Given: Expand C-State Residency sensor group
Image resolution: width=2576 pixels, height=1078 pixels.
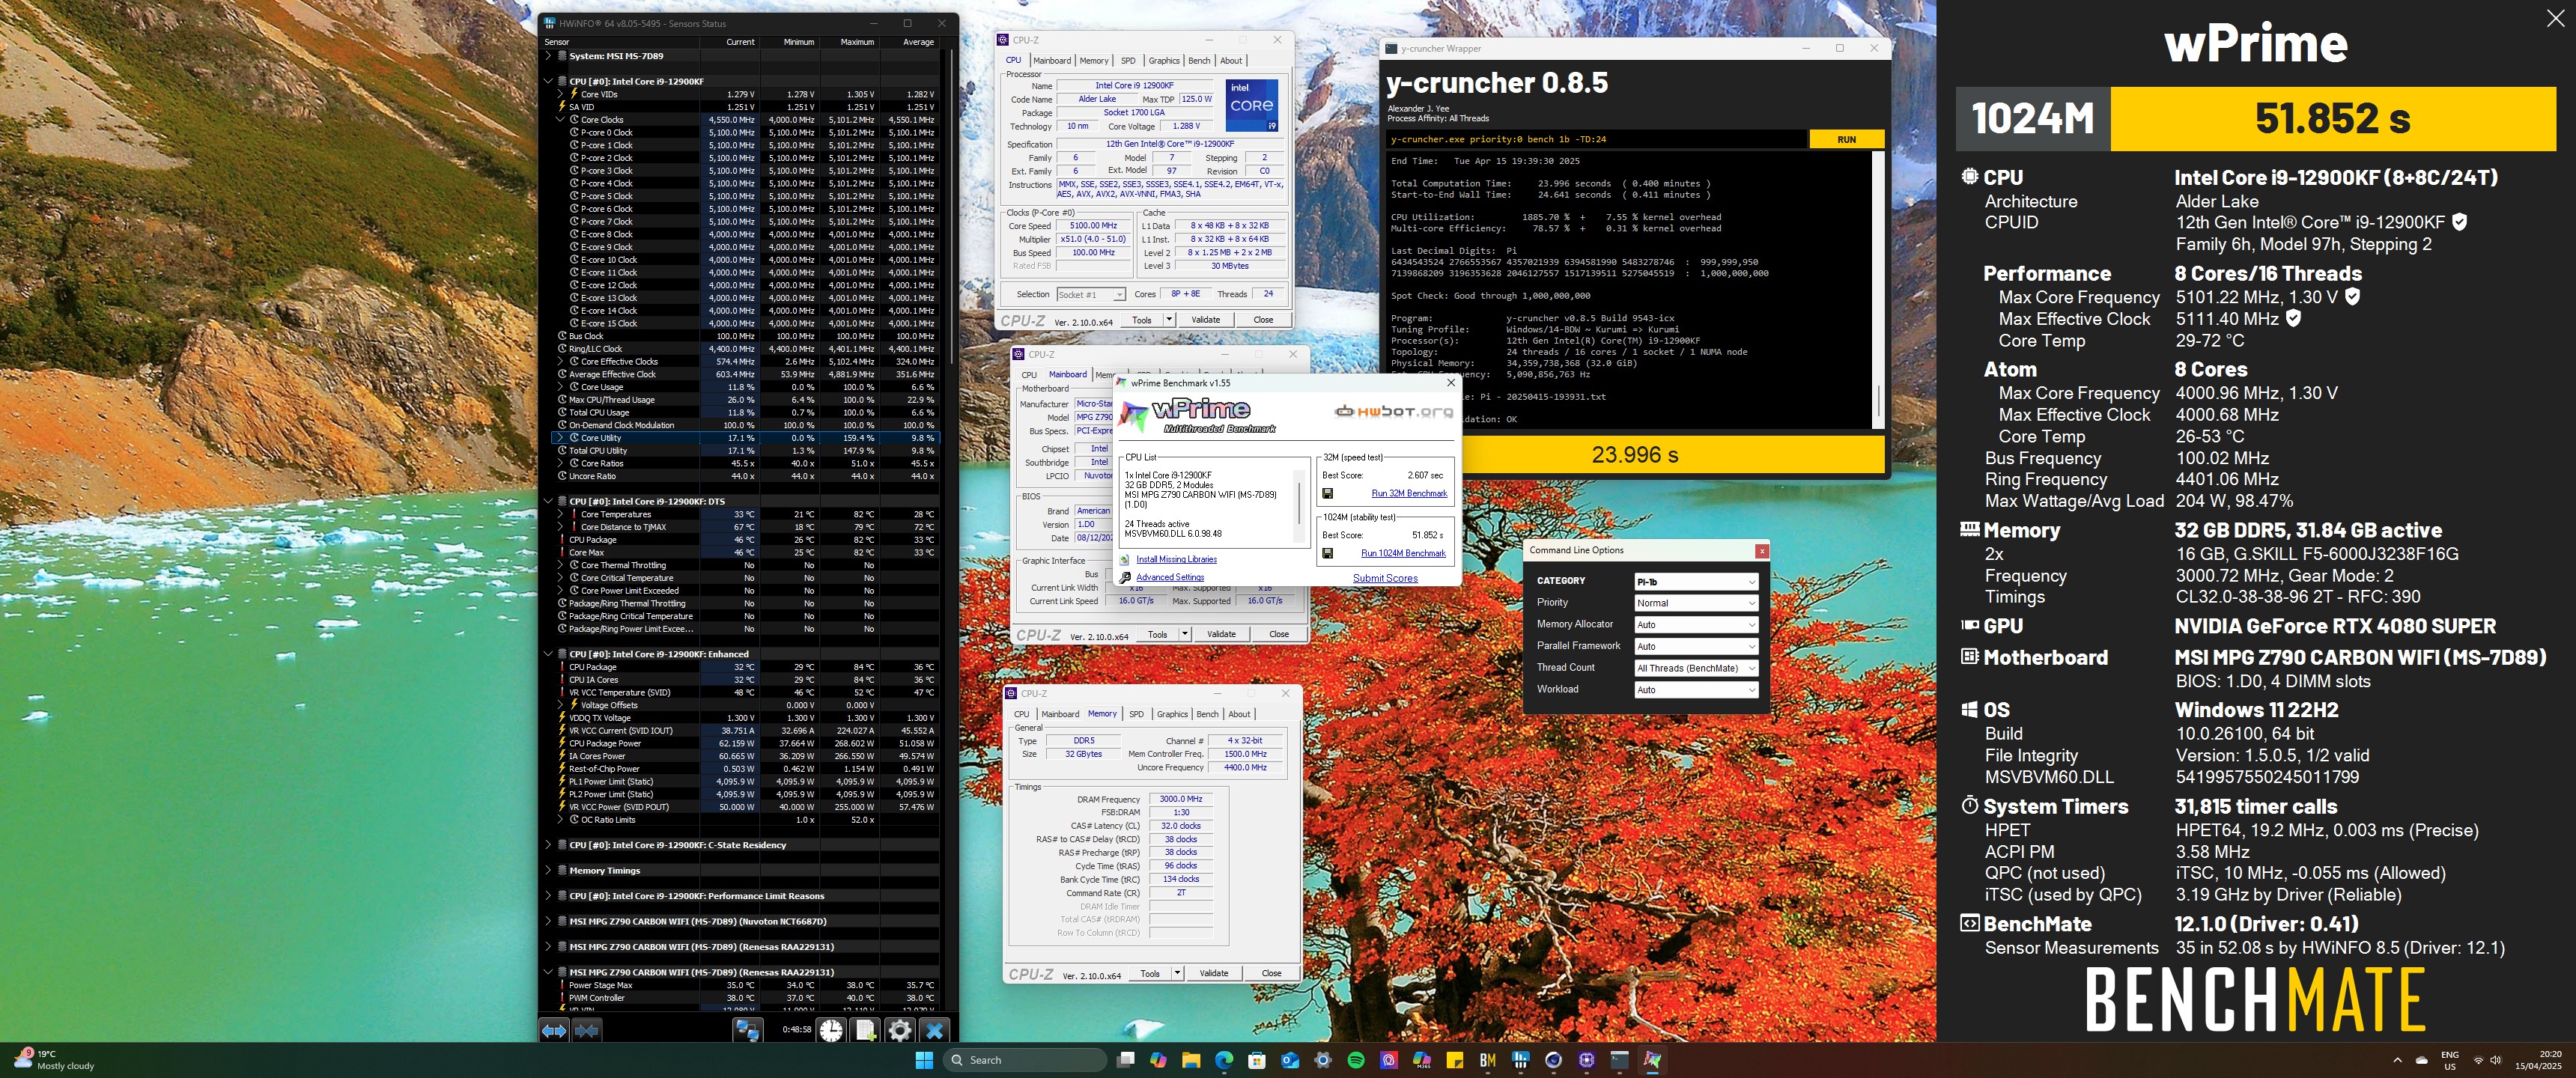Looking at the screenshot, I should tap(548, 845).
